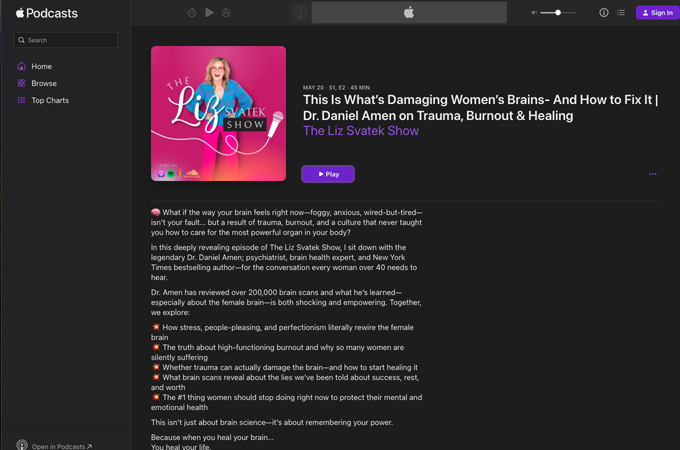This screenshot has height=450, width=680.
Task: Click the 'MAY 20 · S1, E2 · 45 MIN' line
Action: 337,88
